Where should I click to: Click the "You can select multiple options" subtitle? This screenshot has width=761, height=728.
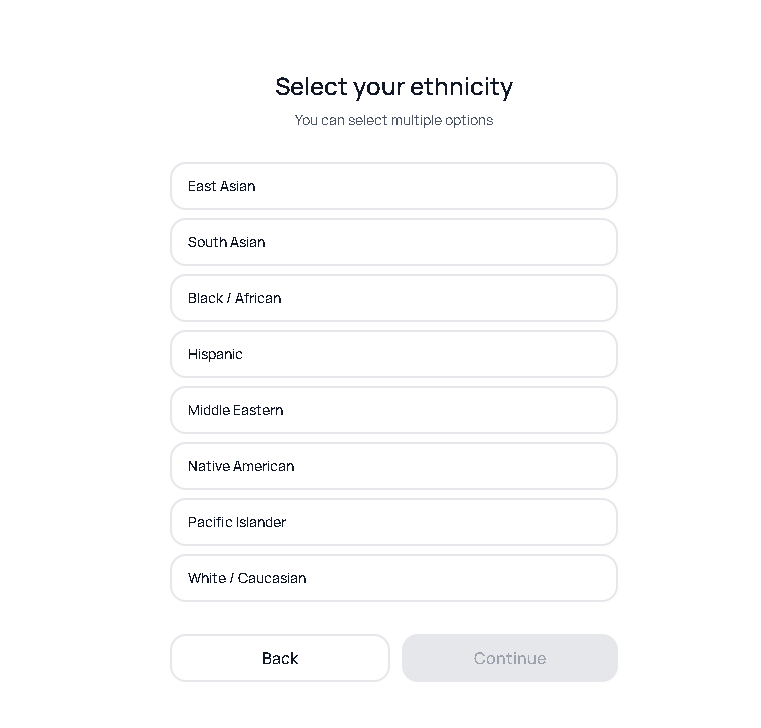(394, 120)
